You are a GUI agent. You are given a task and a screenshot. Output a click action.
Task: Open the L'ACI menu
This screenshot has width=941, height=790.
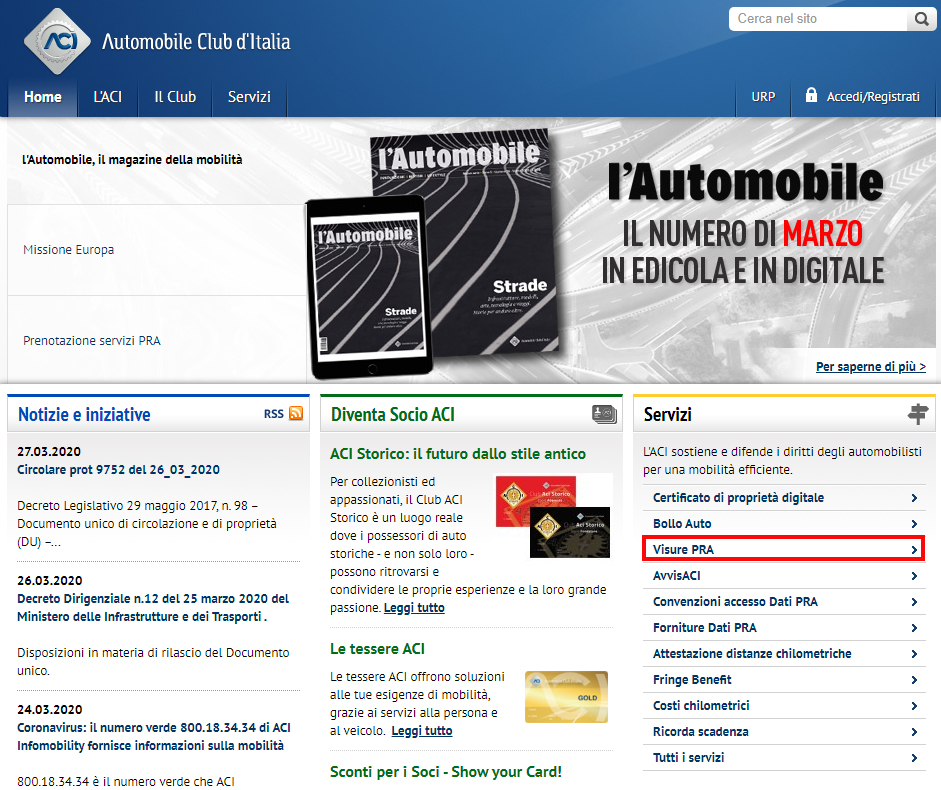[107, 97]
